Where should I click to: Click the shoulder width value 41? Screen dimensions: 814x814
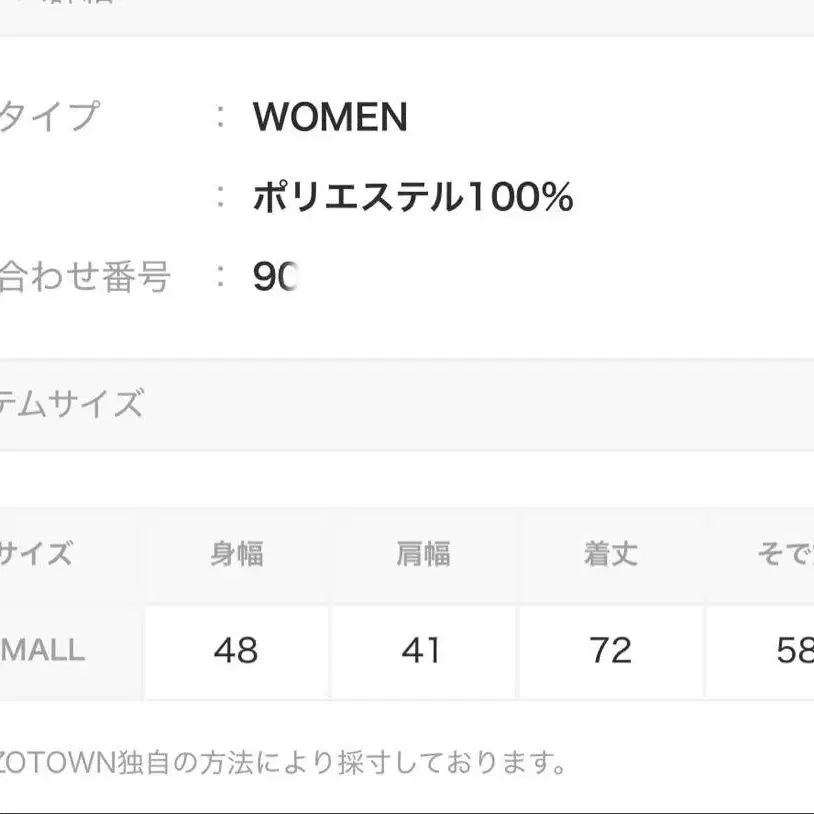pyautogui.click(x=422, y=651)
